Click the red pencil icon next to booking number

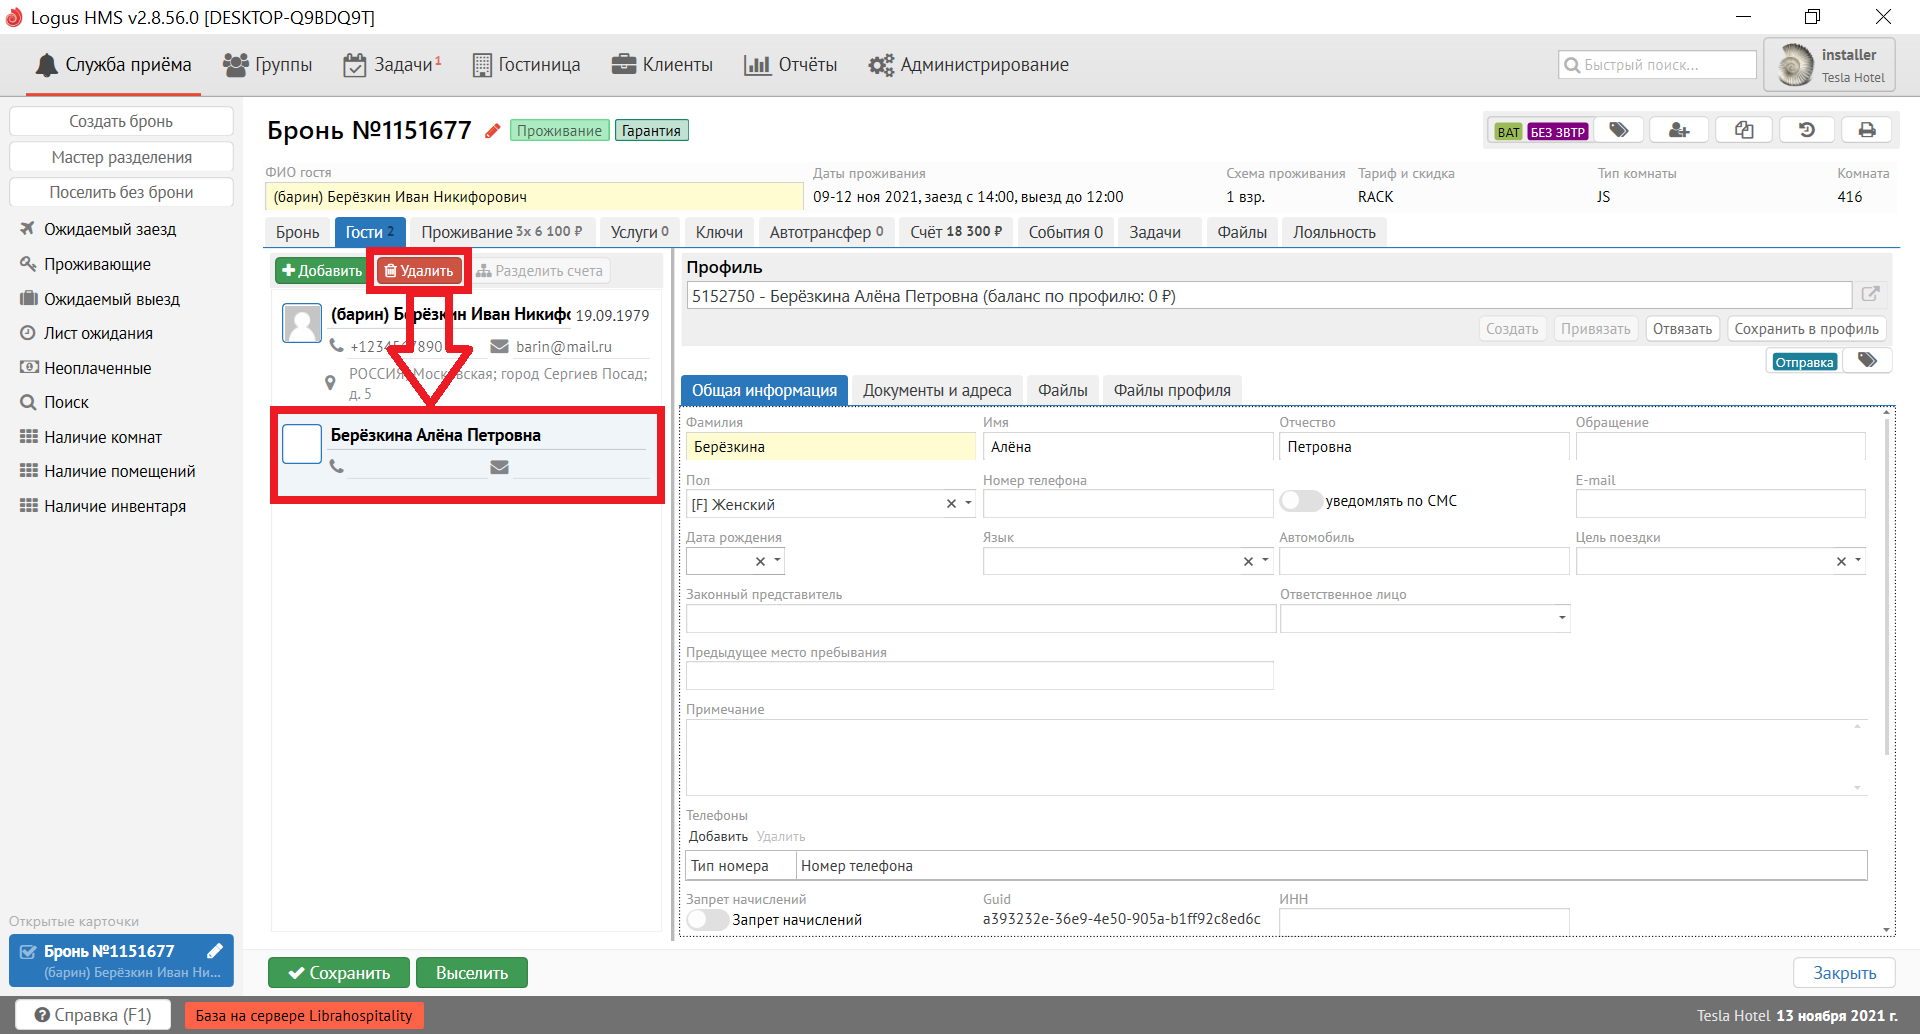pyautogui.click(x=492, y=131)
